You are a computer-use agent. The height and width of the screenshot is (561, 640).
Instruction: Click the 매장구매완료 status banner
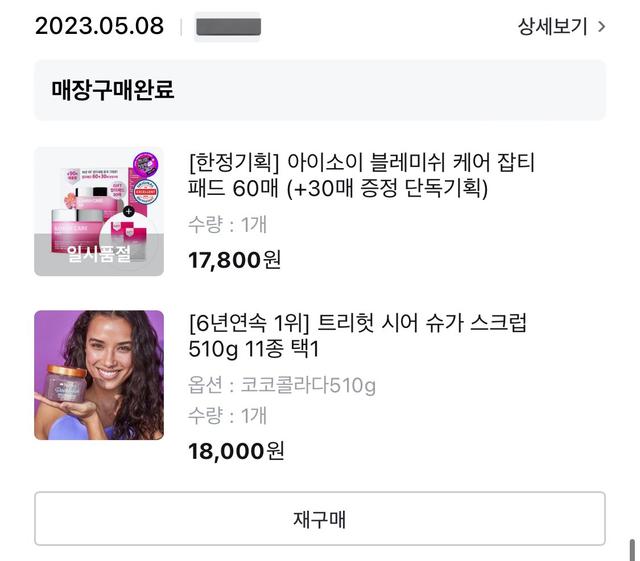coord(319,90)
